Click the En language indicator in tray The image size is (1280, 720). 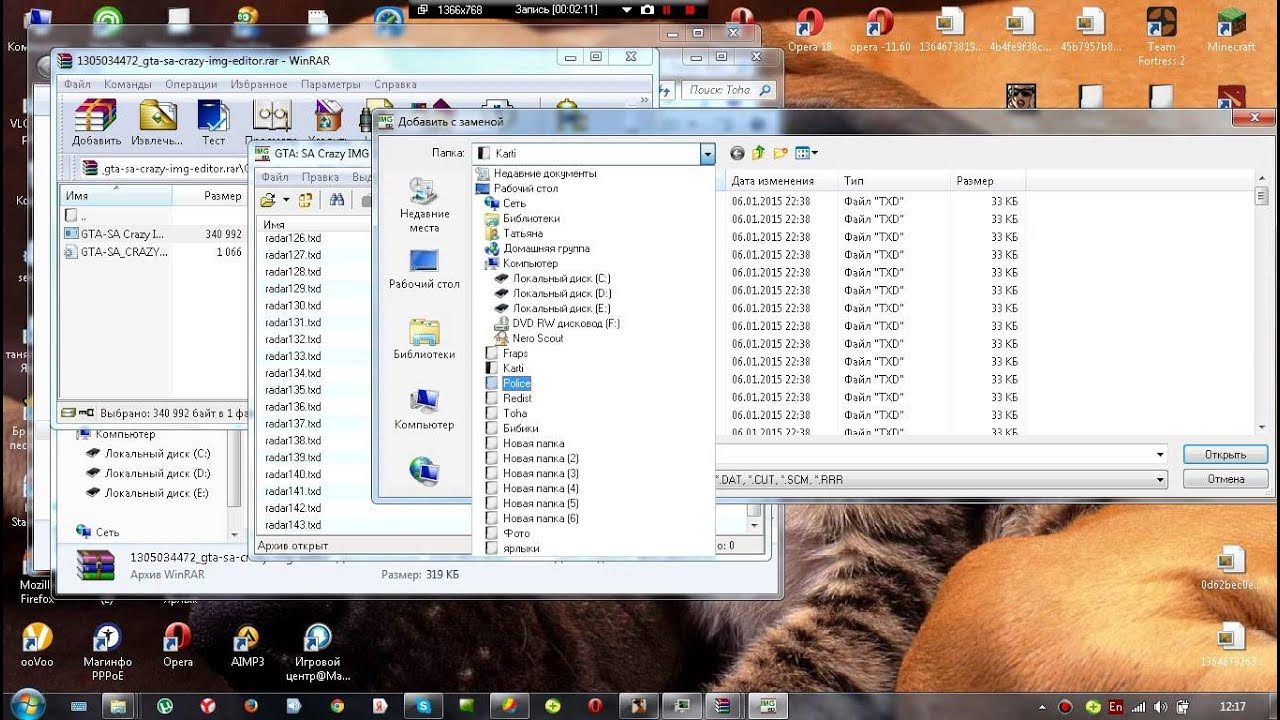point(1115,706)
